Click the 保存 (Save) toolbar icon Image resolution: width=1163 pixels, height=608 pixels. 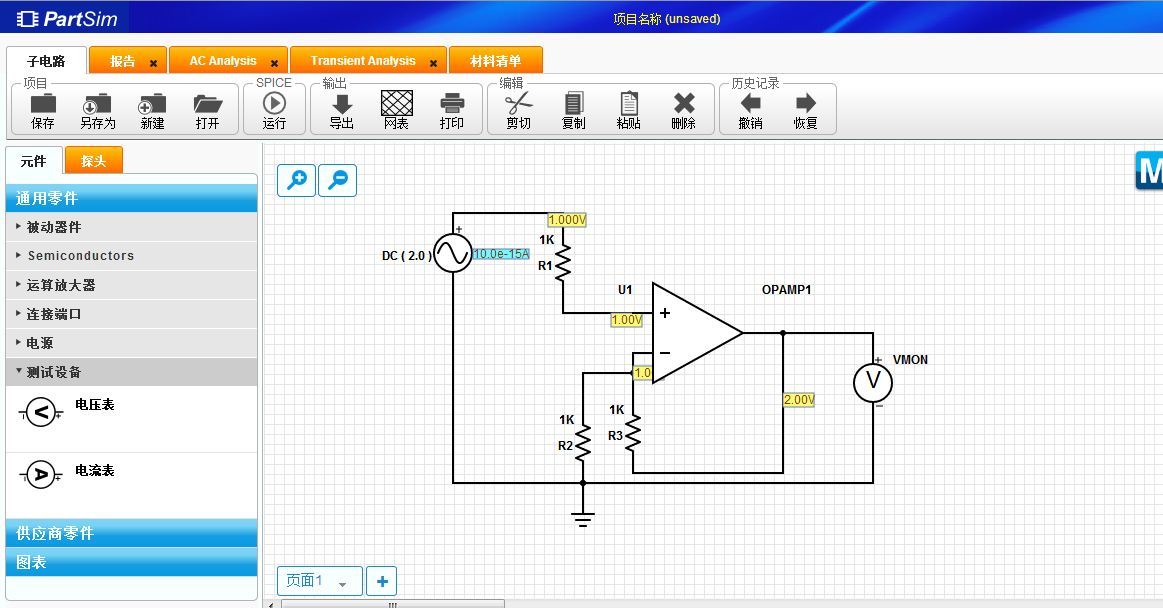42,104
